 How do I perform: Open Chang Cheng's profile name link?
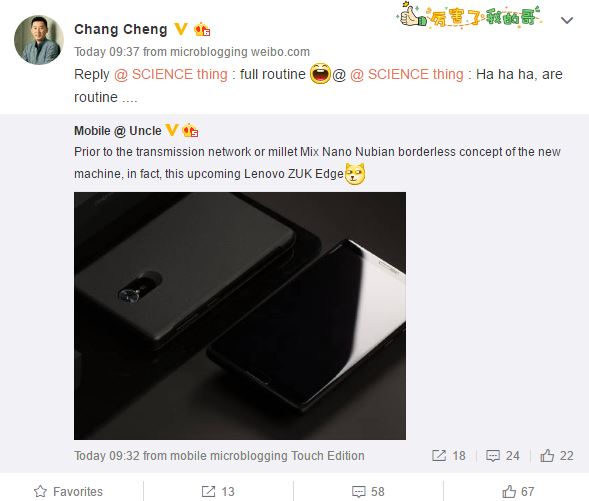click(x=121, y=30)
